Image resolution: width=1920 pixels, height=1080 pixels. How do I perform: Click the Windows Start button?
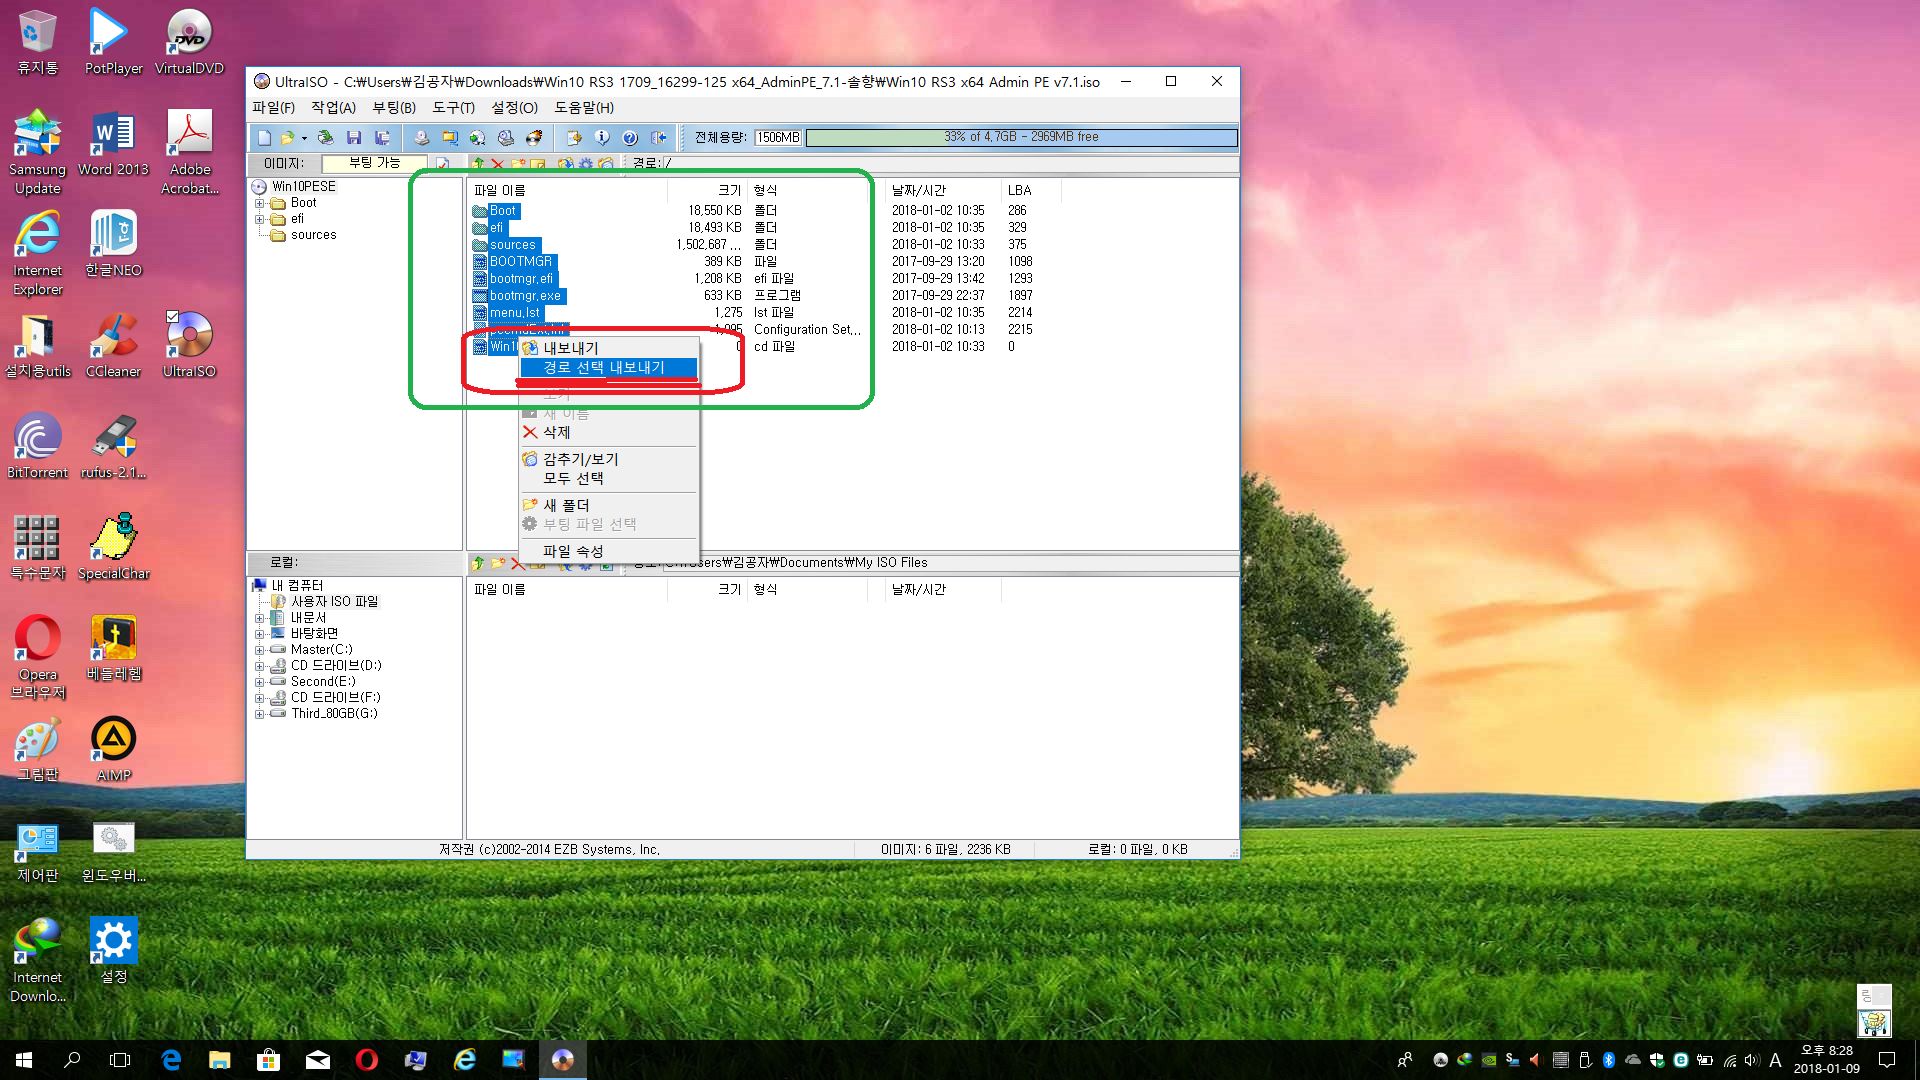point(24,1060)
